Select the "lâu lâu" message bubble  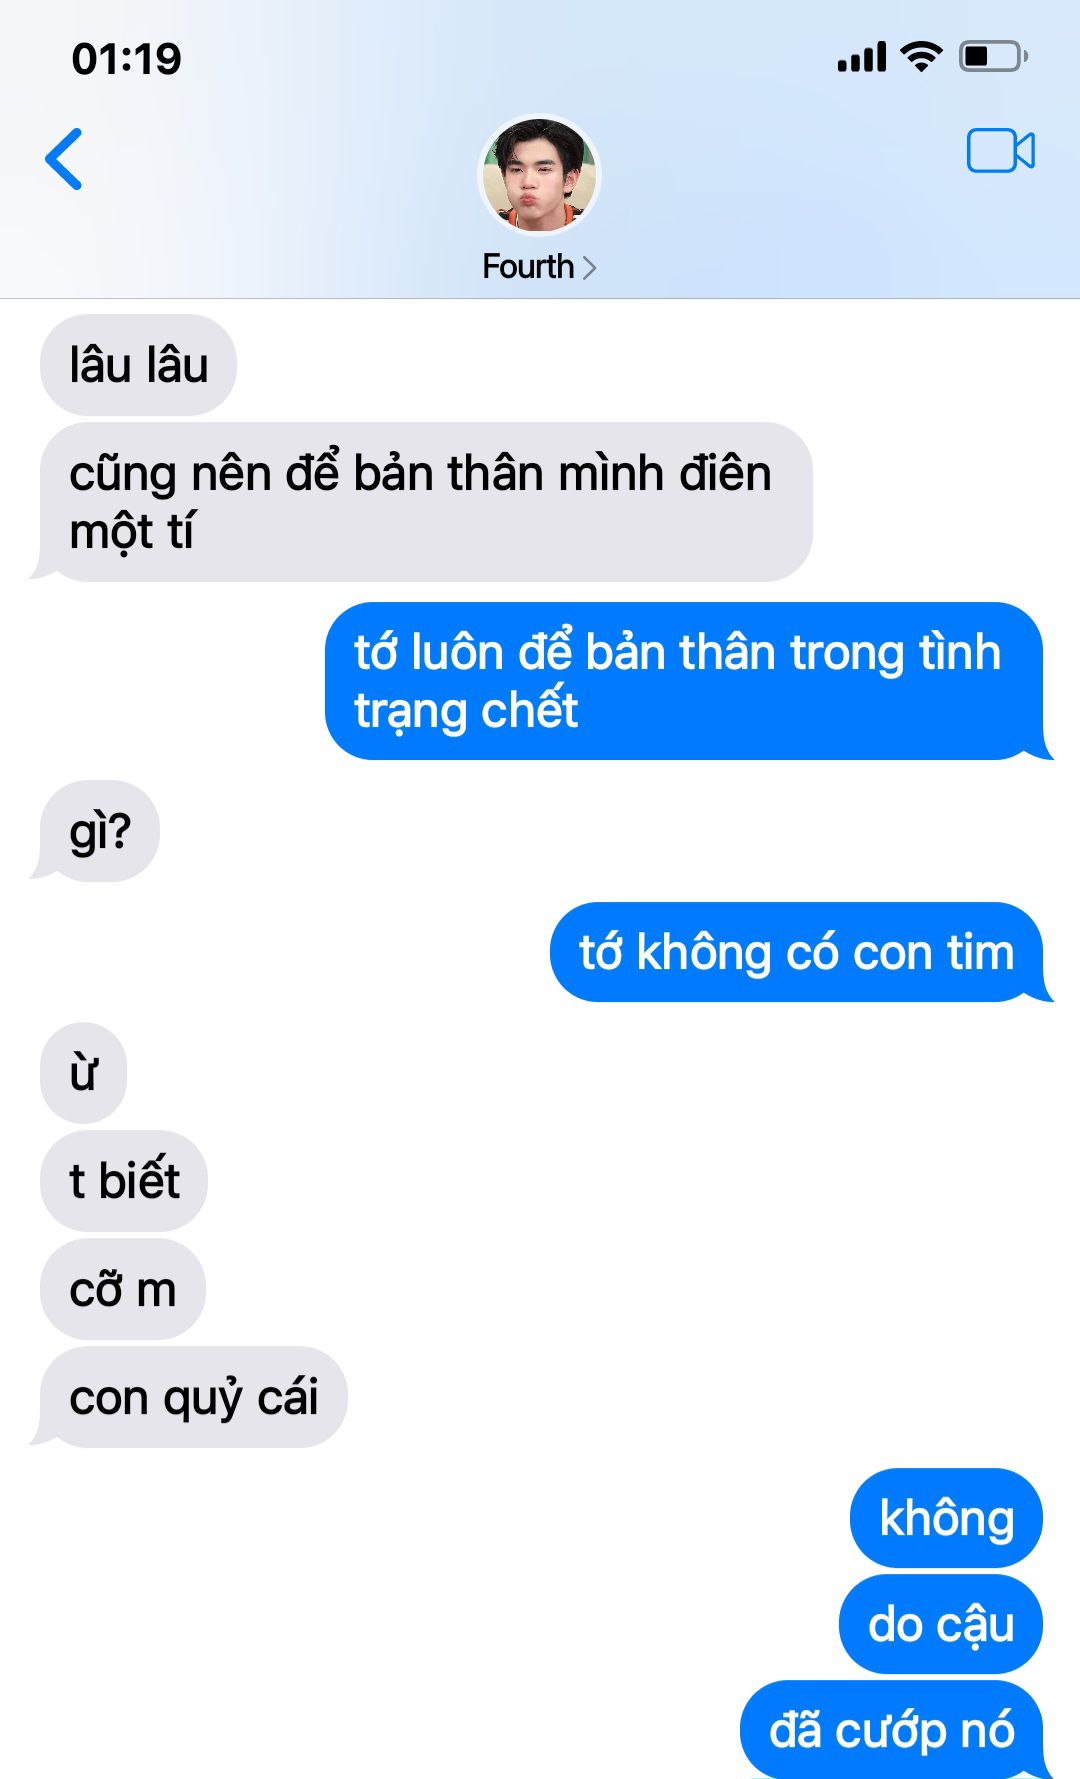tap(138, 365)
